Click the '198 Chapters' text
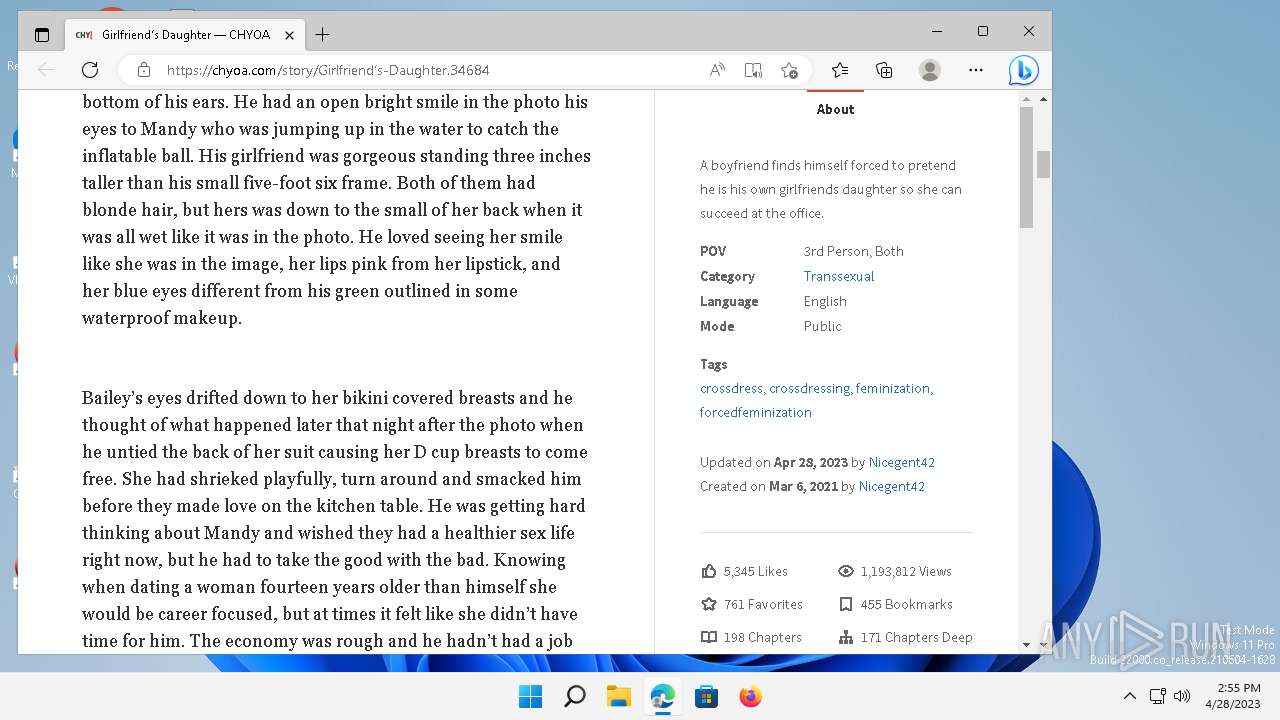 (x=763, y=637)
